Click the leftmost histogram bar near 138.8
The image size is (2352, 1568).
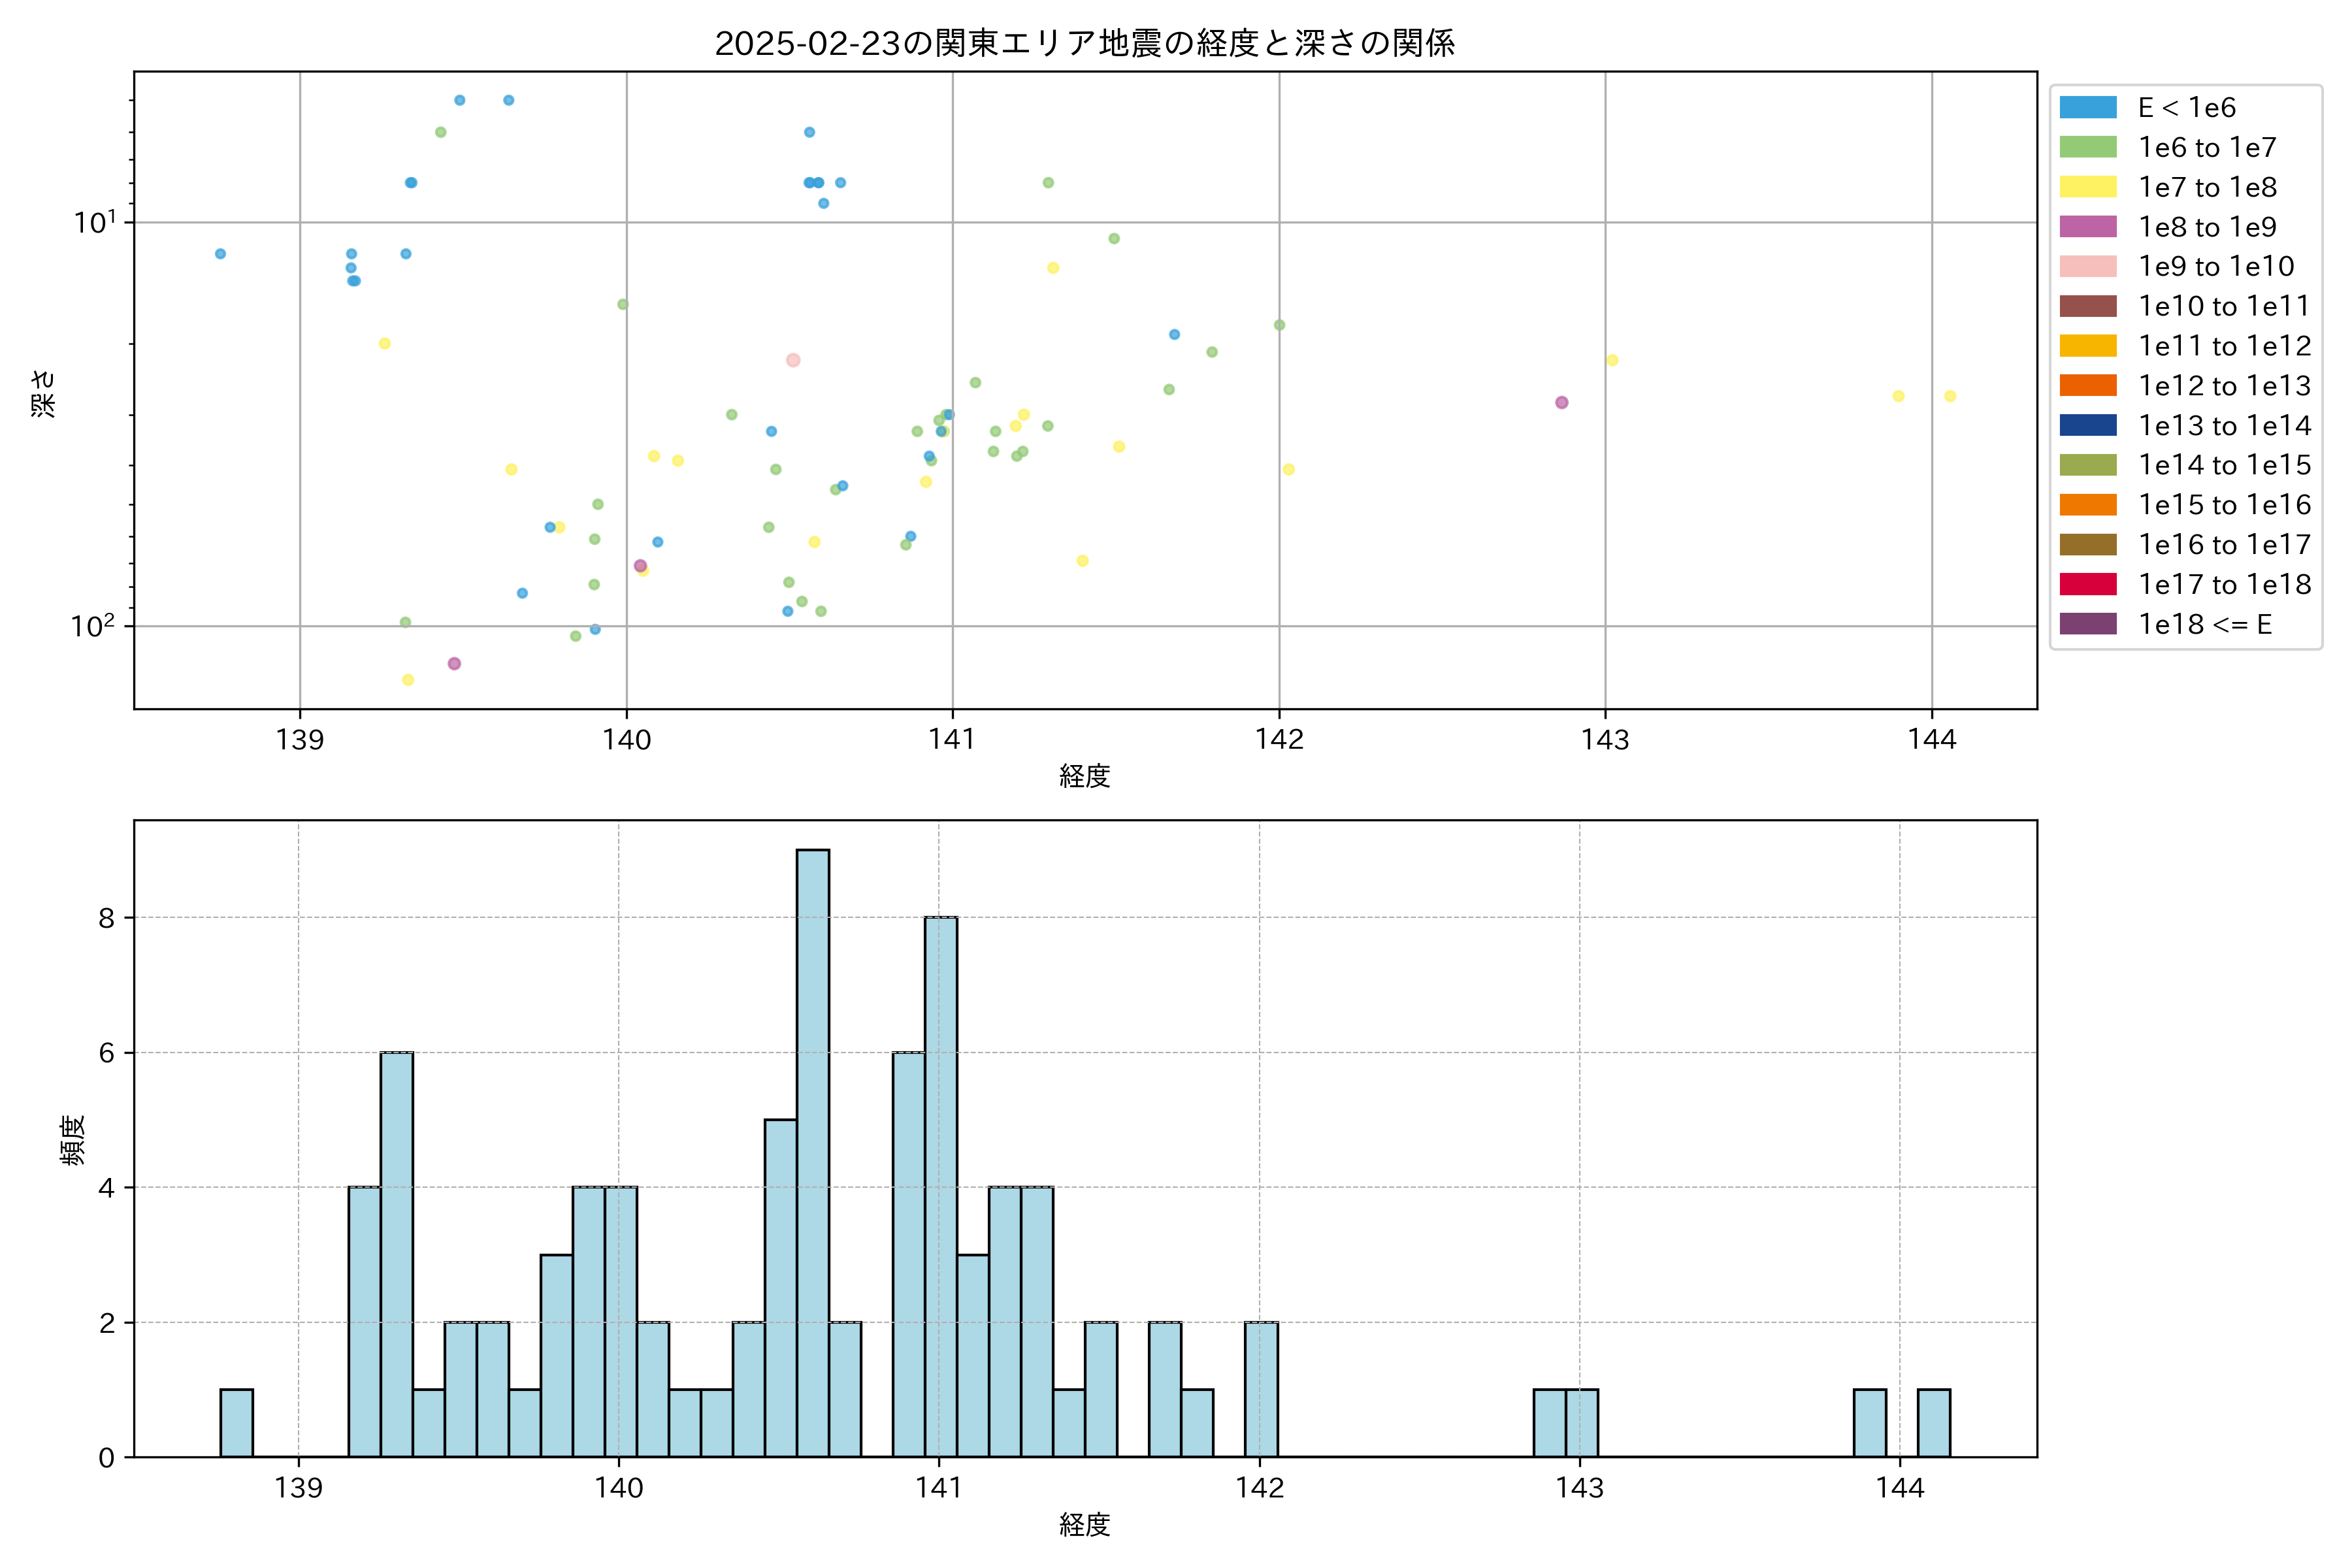pos(236,1423)
